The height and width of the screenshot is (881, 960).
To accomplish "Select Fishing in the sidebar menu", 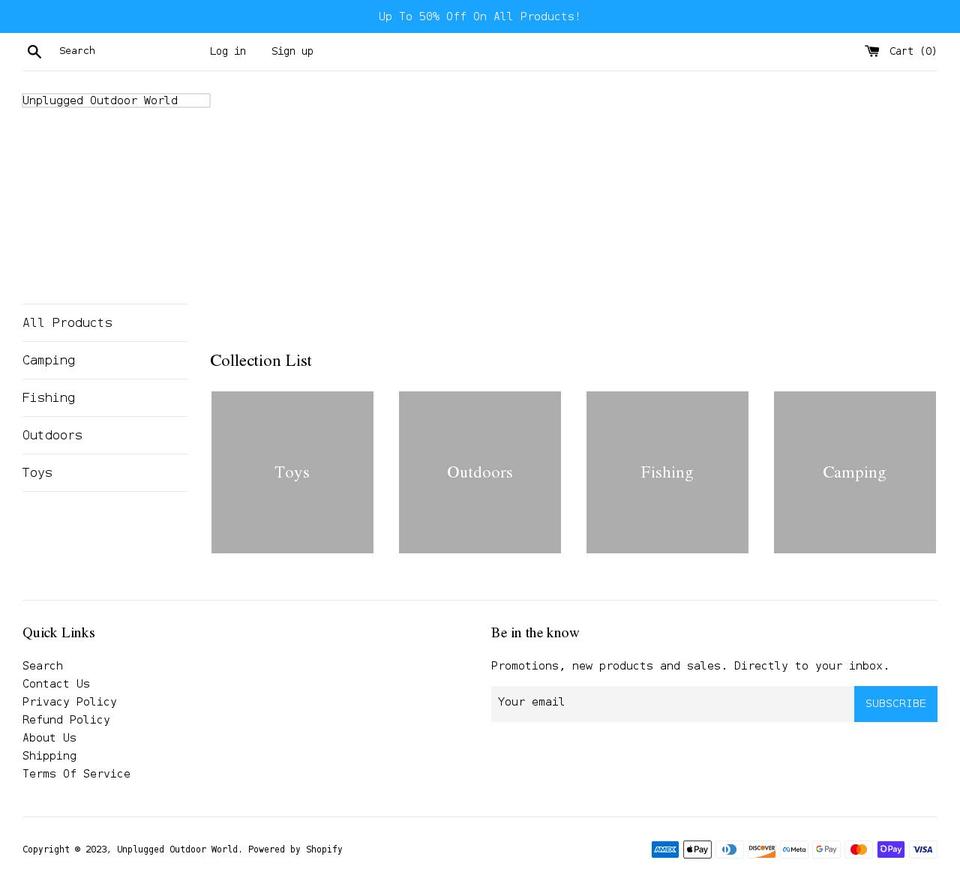I will point(48,397).
